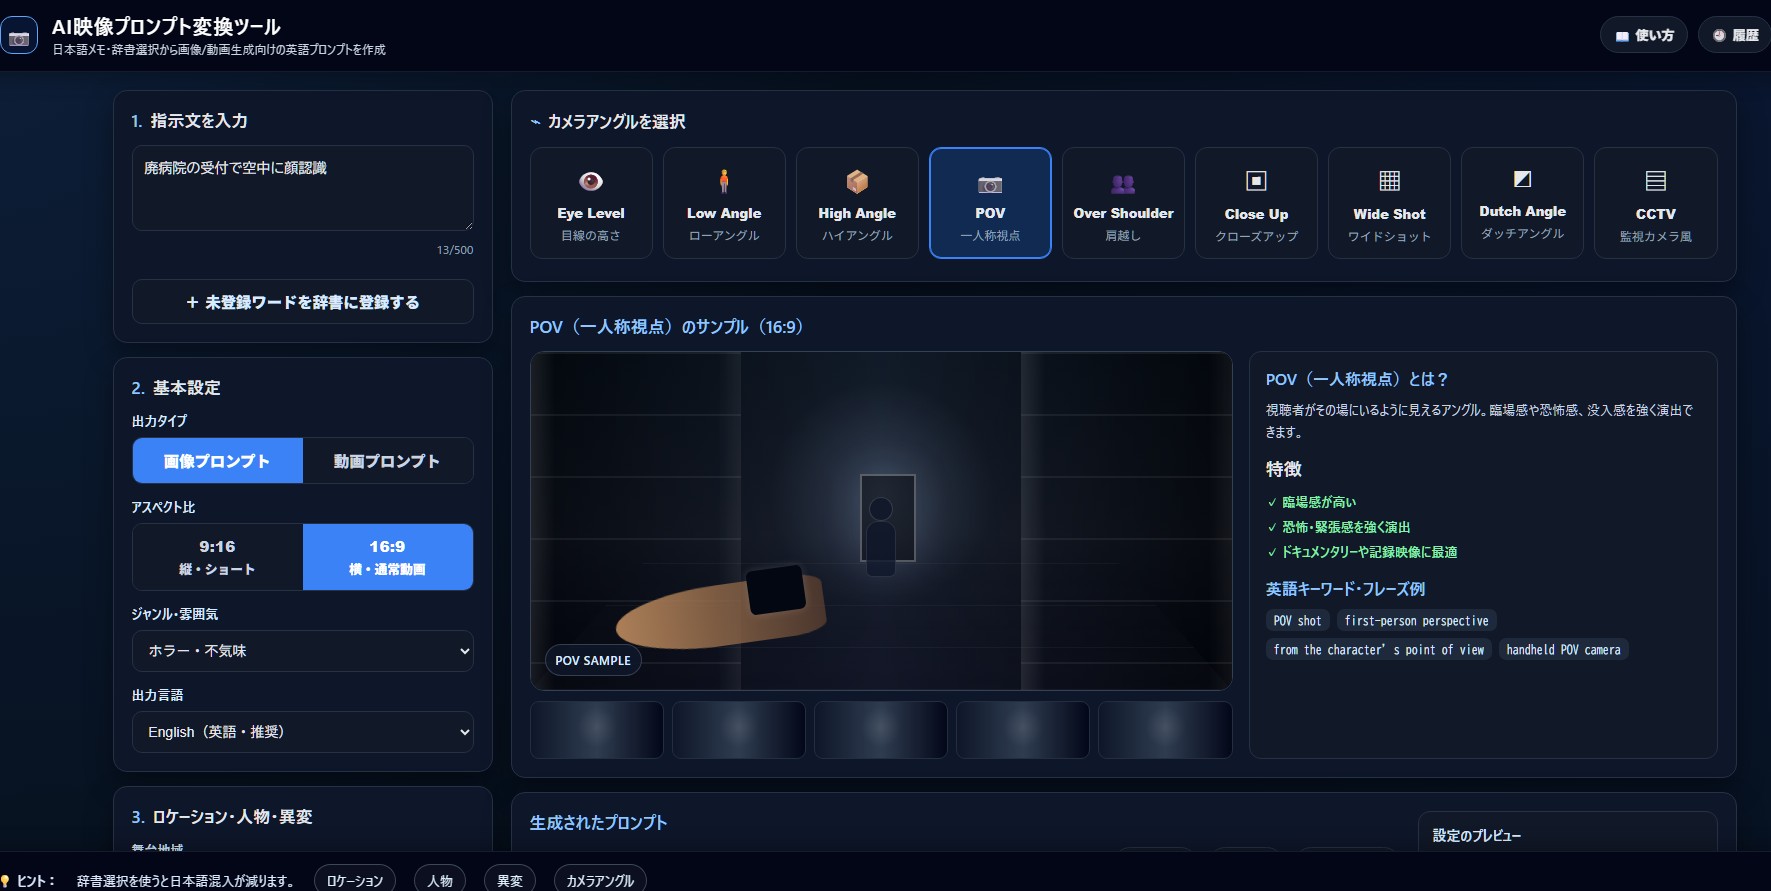Select the Close Up frame icon
This screenshot has width=1771, height=891.
point(1256,181)
